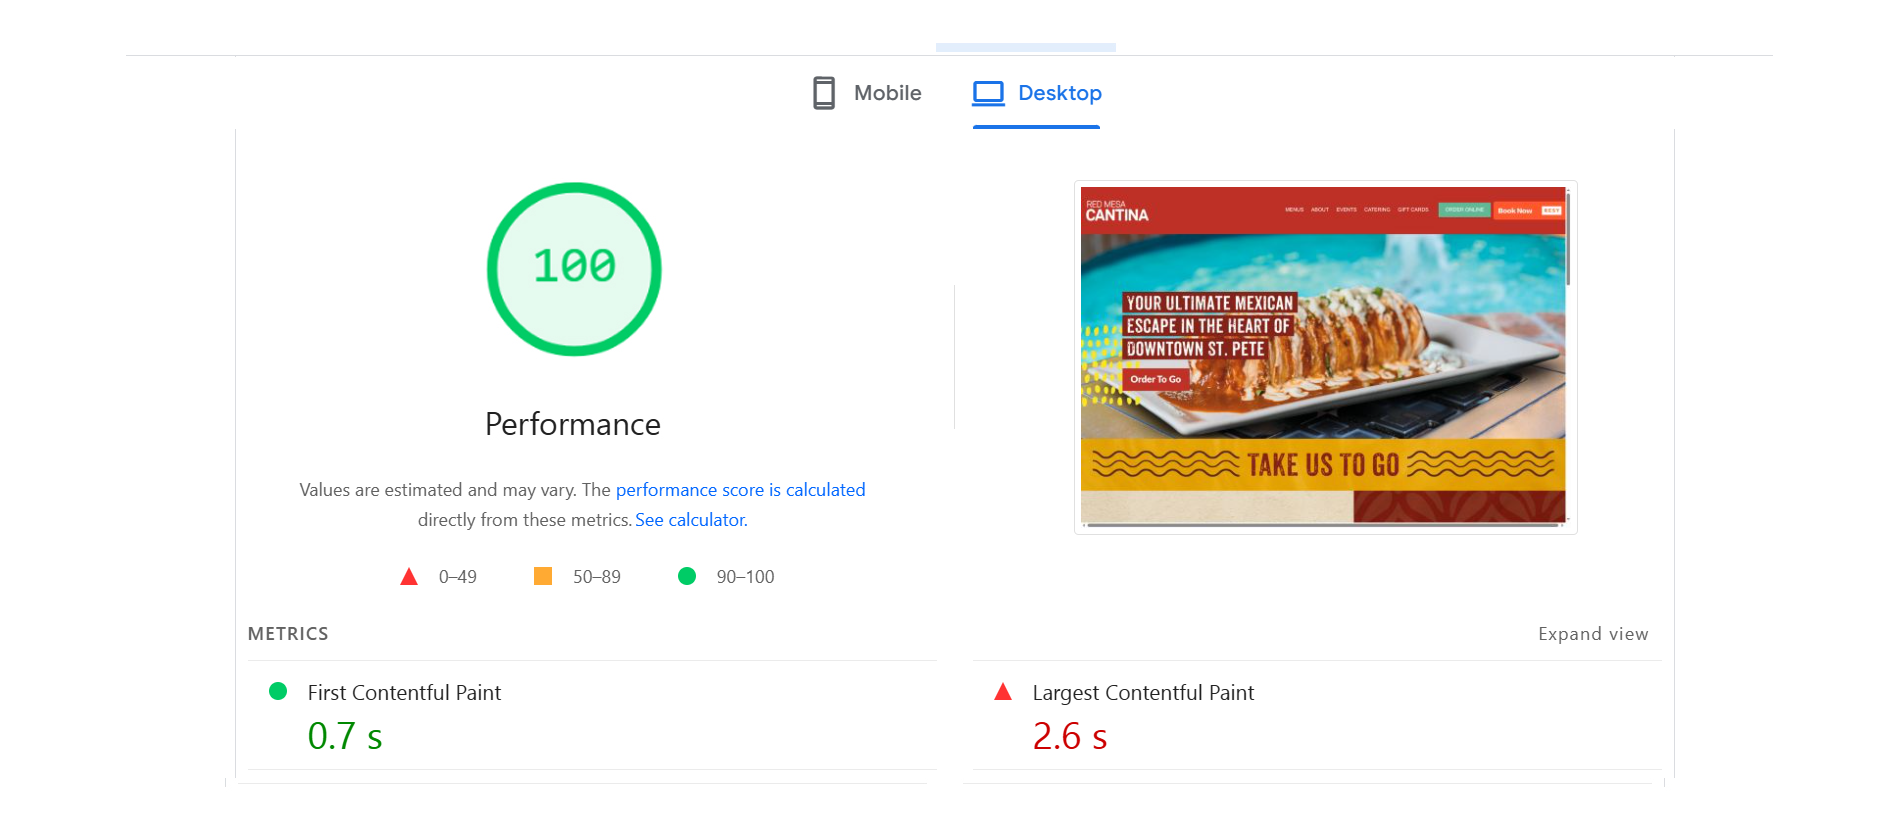The width and height of the screenshot is (1899, 830).
Task: Click the METRICS section heading
Action: (x=288, y=634)
